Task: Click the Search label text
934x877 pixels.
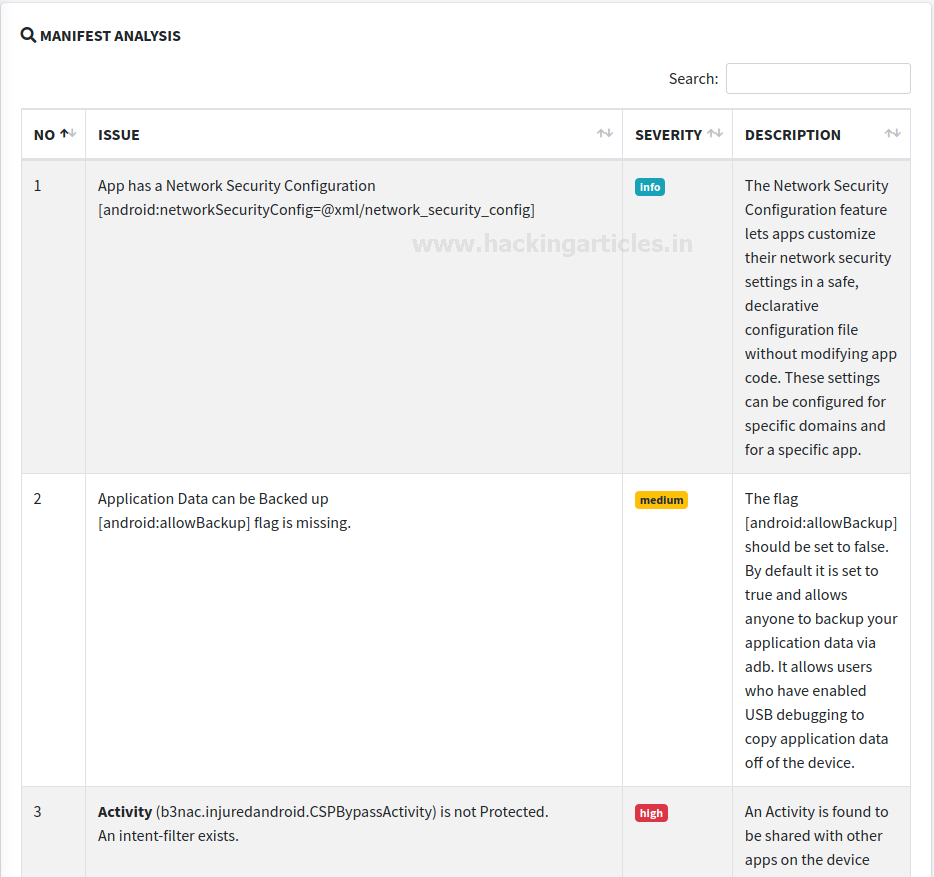Action: pos(693,79)
